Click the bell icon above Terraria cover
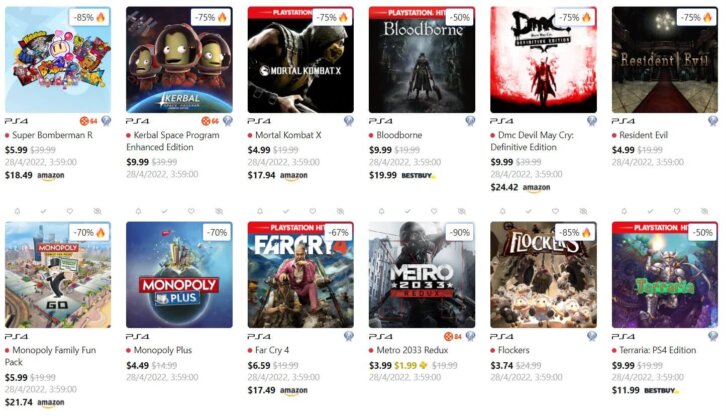Viewport: 726px width, 420px height. pyautogui.click(x=624, y=211)
